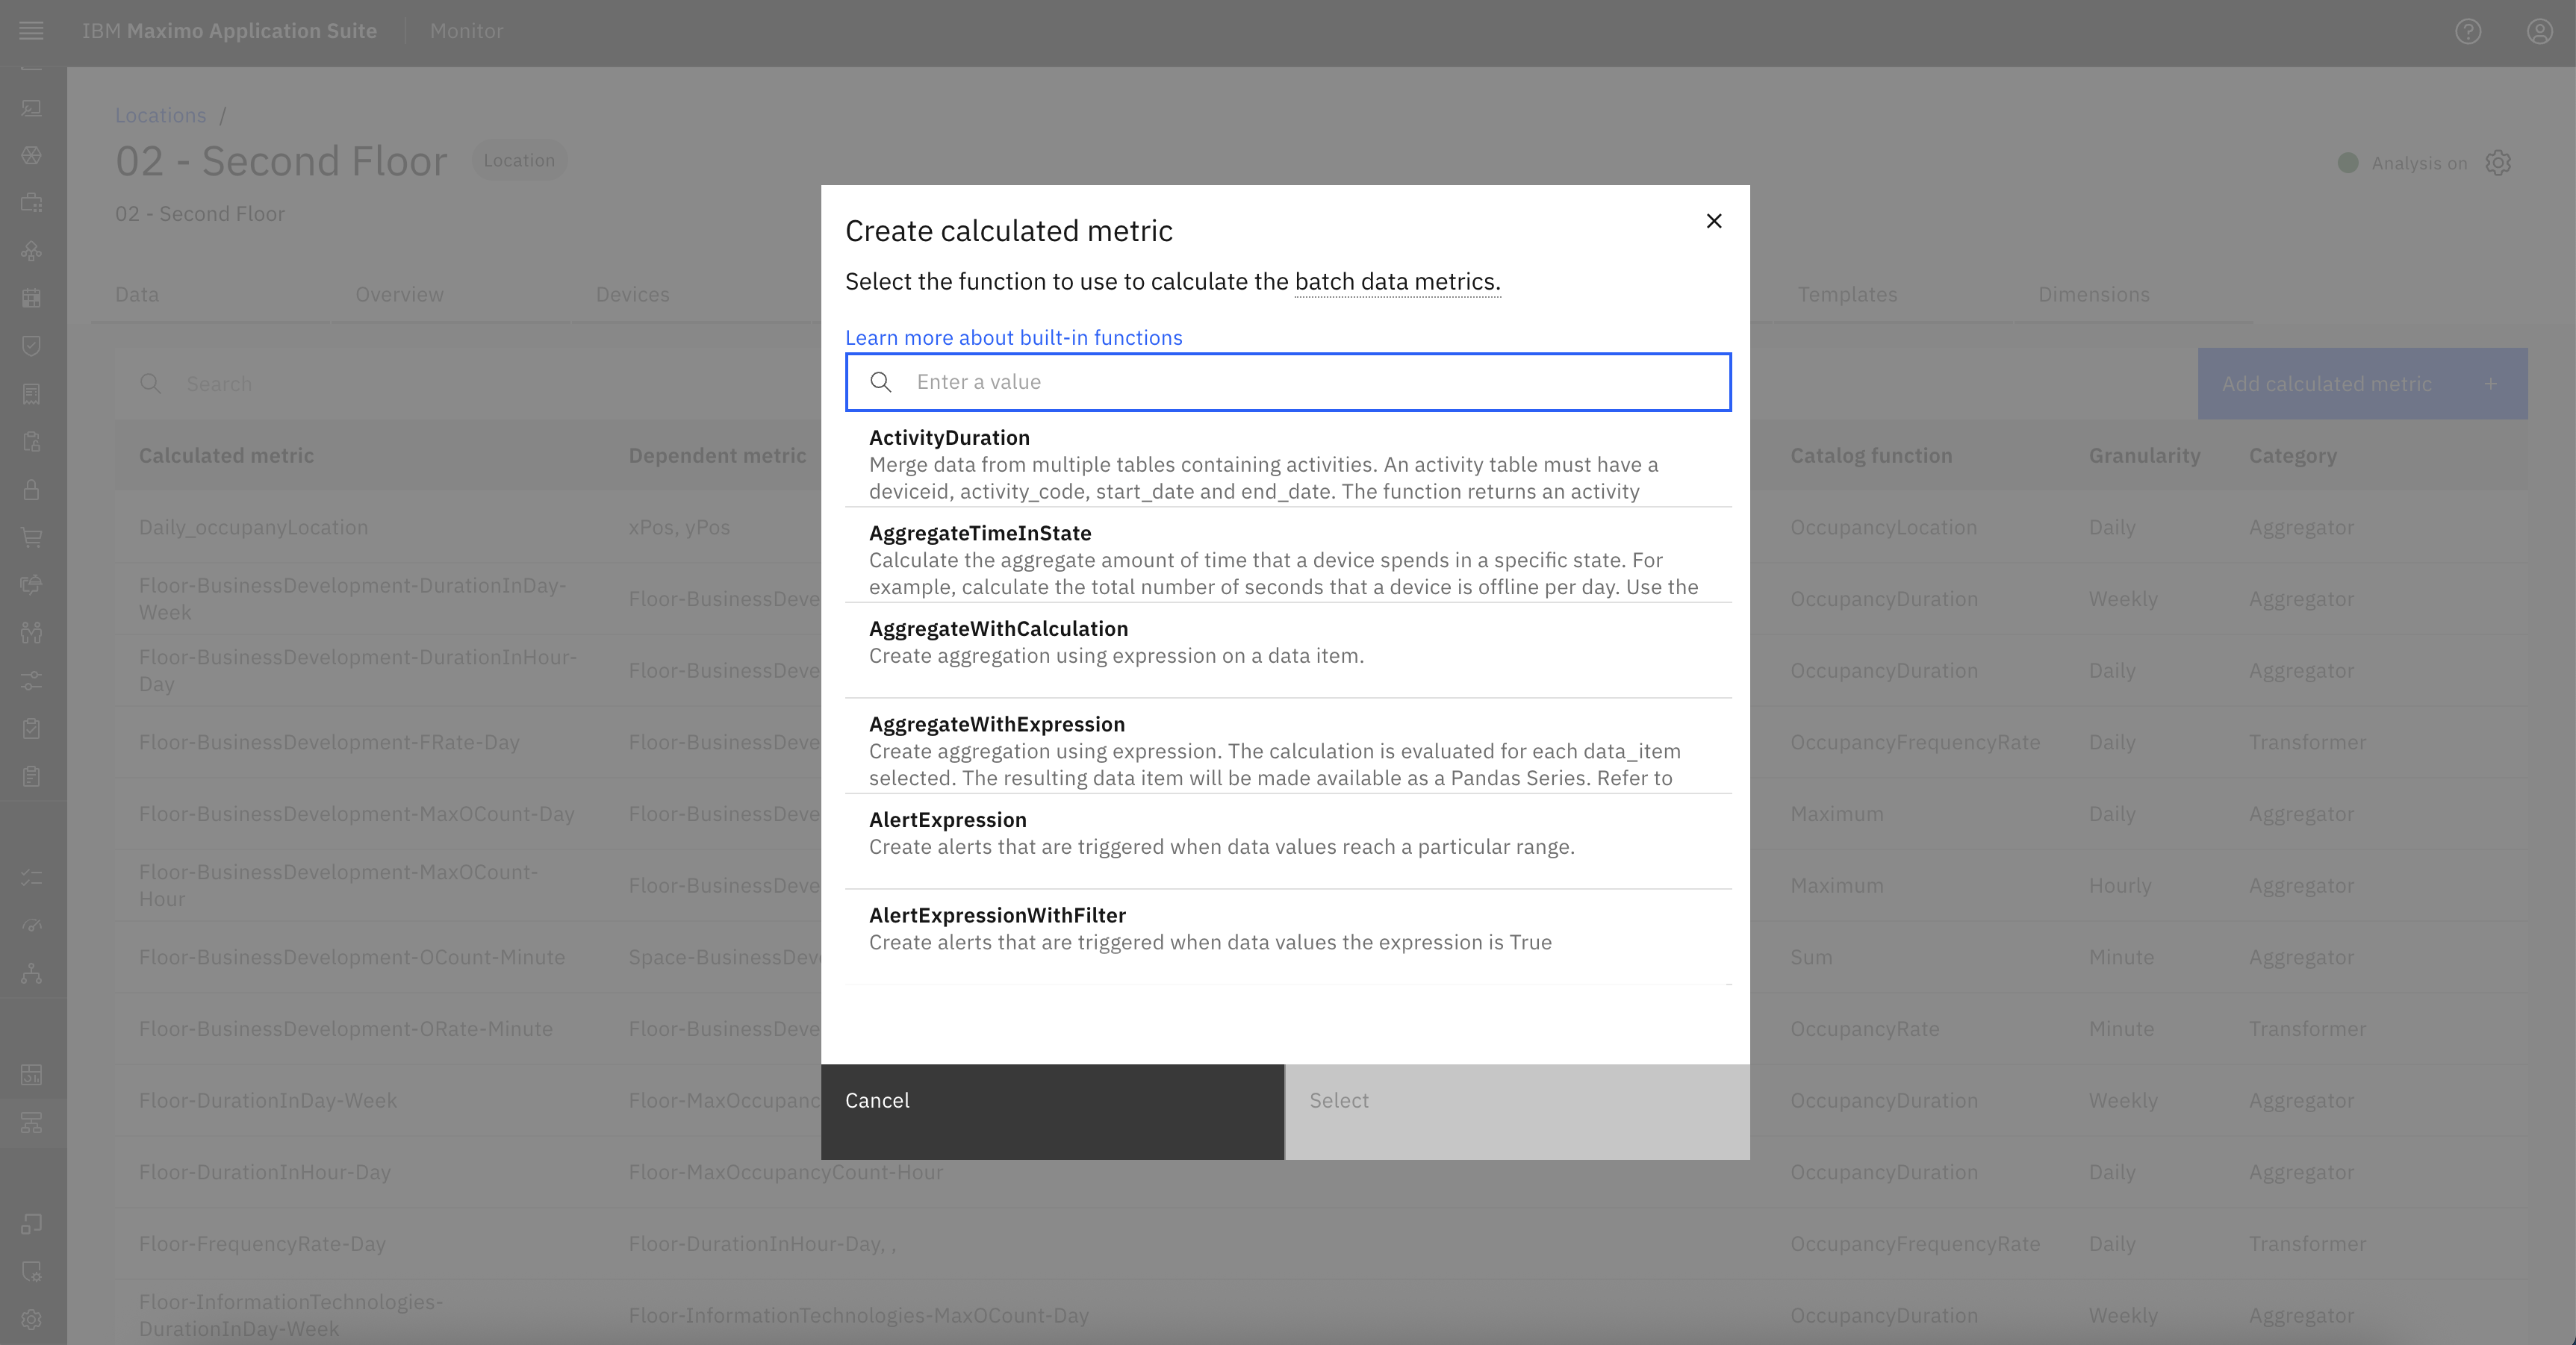This screenshot has width=2576, height=1345.
Task: Click the connected squares sidebar icon
Action: pos(31,1224)
